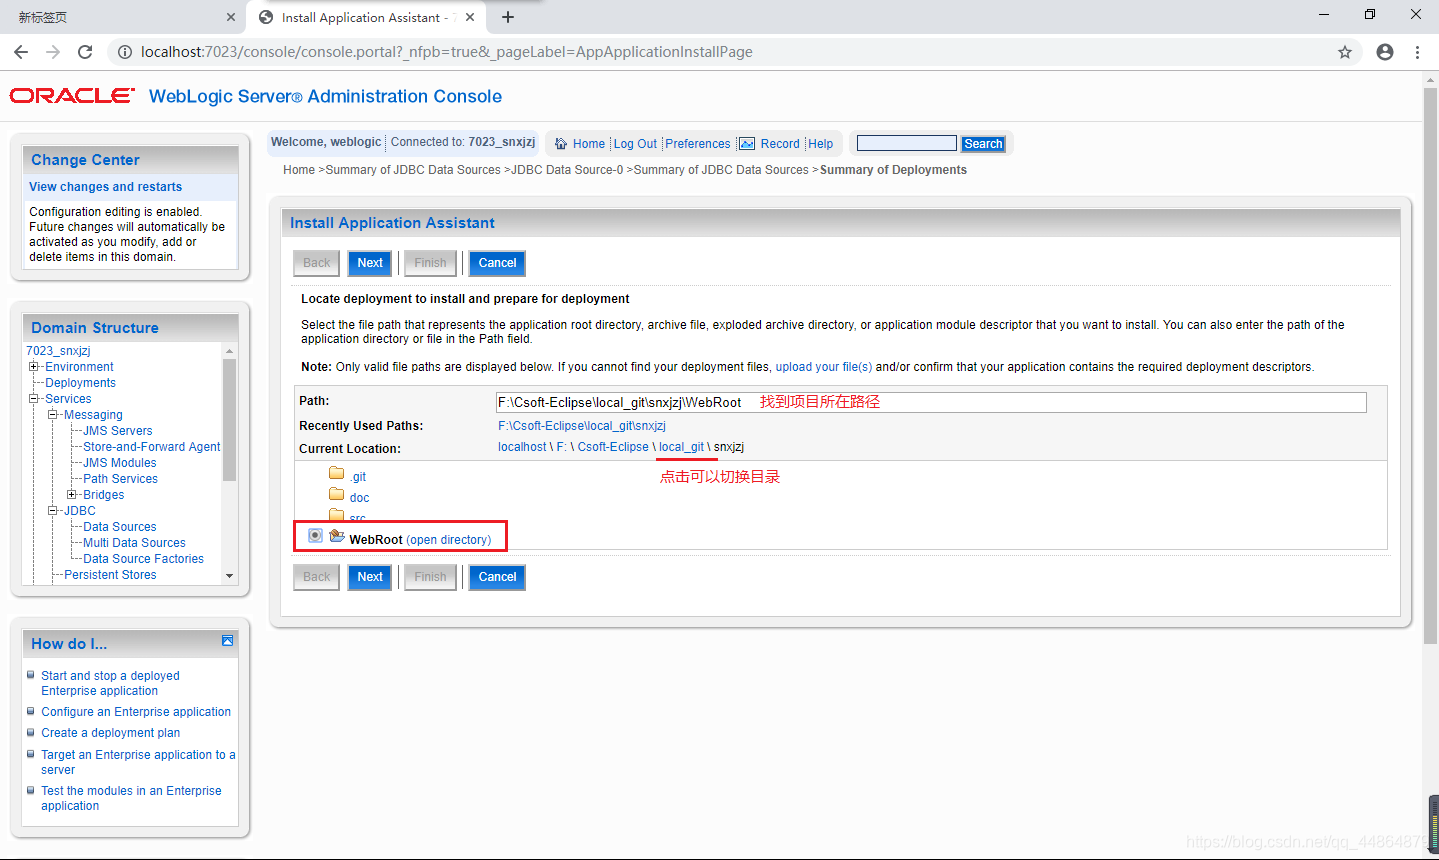Open Preferences in the top toolbar
The width and height of the screenshot is (1439, 860).
698,144
